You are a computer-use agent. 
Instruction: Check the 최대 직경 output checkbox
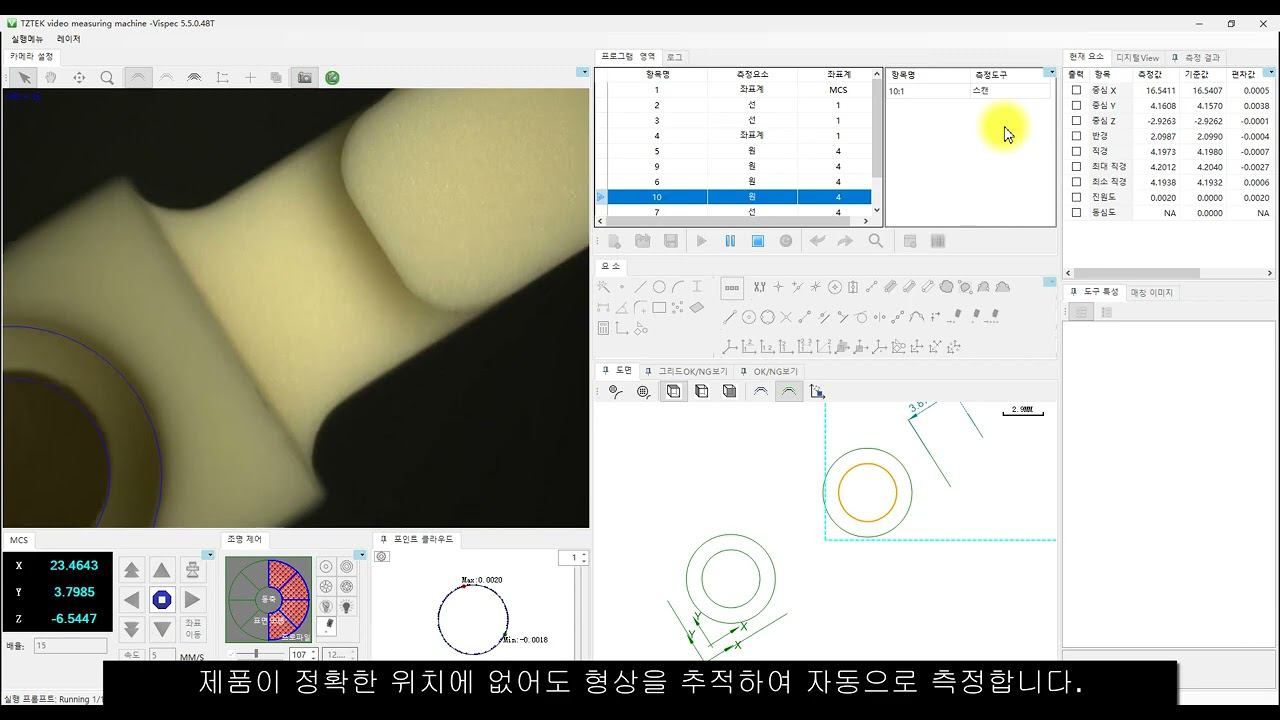(1076, 167)
